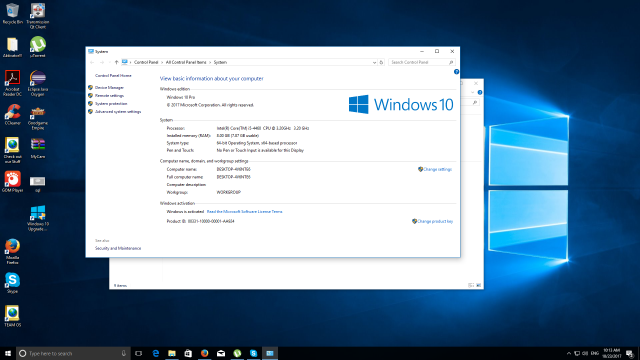Open Skype from the taskbar
640x360 pixels.
[253, 353]
